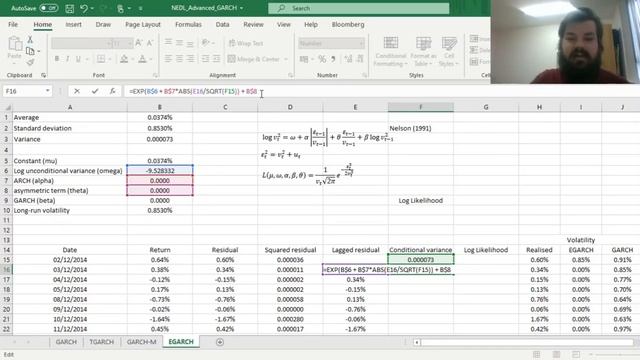This screenshot has width=640, height=360.
Task: Open the Bloomberg tab
Action: (x=348, y=24)
